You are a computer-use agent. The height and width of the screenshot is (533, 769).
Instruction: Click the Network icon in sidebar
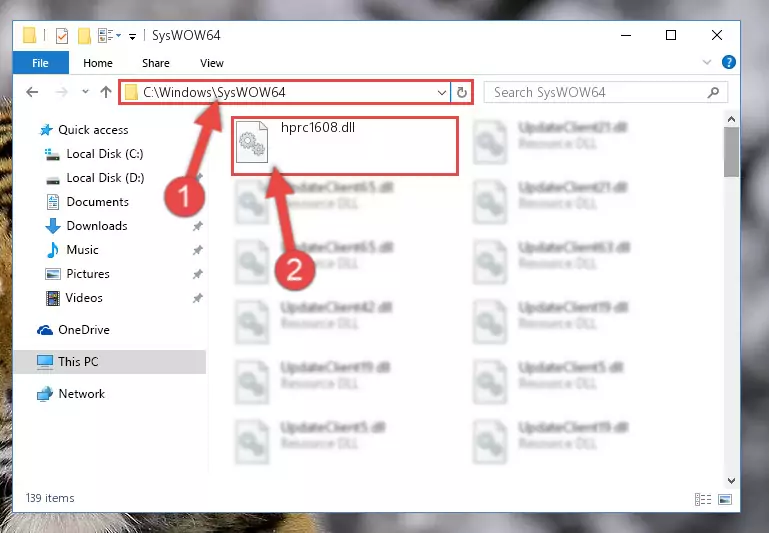coord(45,394)
